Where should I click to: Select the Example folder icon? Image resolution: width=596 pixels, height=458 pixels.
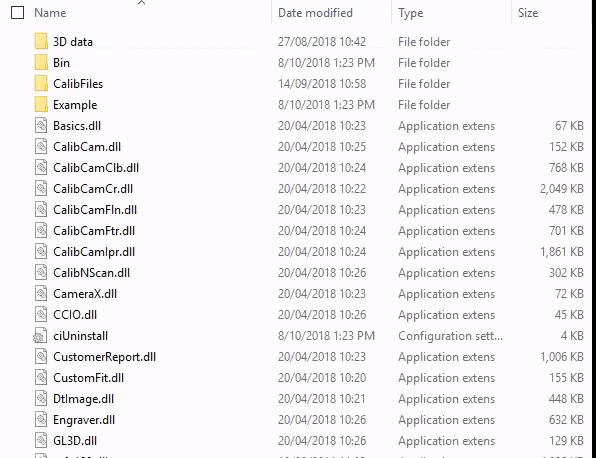point(41,104)
